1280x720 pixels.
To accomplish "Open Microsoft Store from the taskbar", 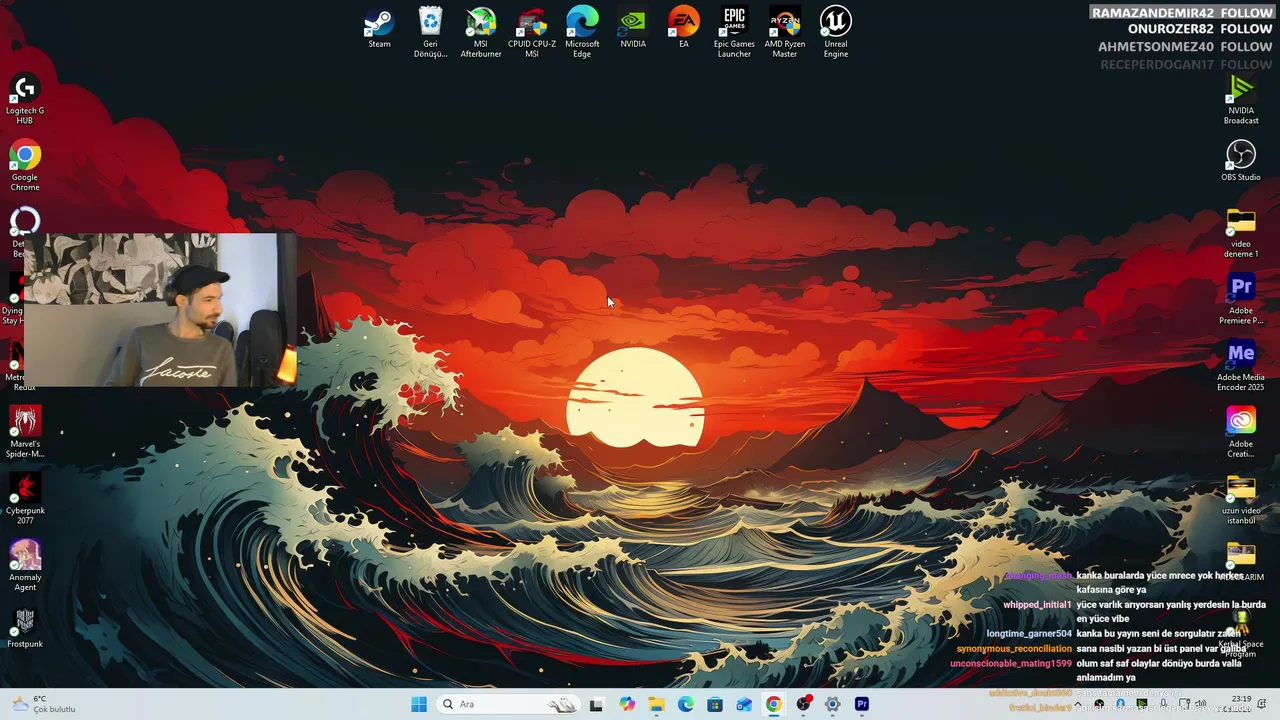I will (x=715, y=704).
